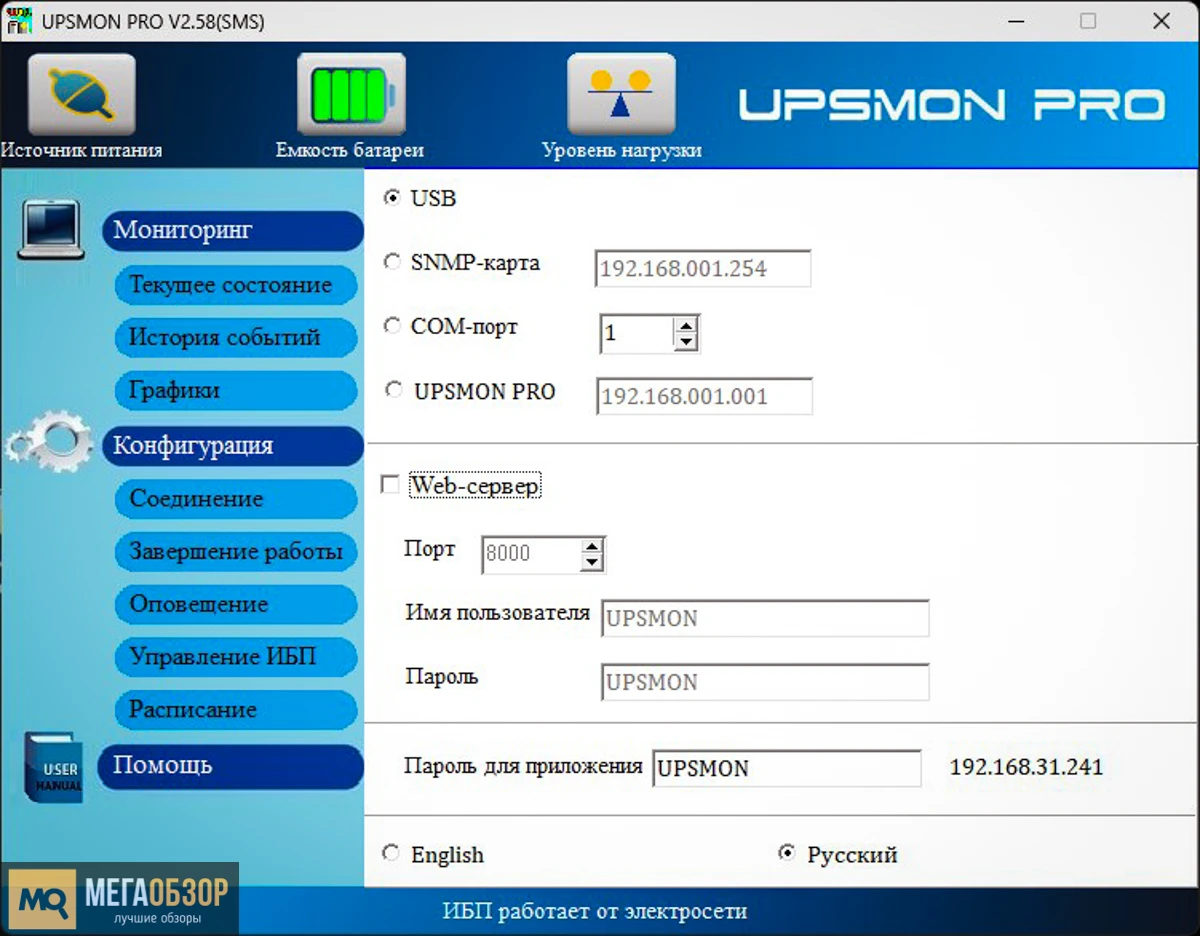The width and height of the screenshot is (1200, 936).
Task: Select the SNMP-карта connection option
Action: pos(392,261)
